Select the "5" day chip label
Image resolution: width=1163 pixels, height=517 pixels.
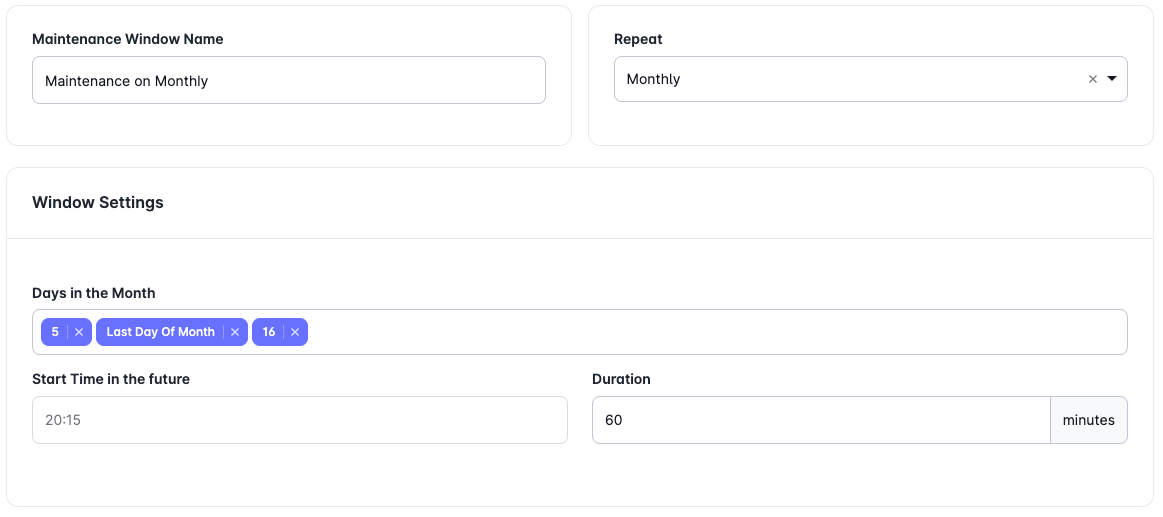55,332
